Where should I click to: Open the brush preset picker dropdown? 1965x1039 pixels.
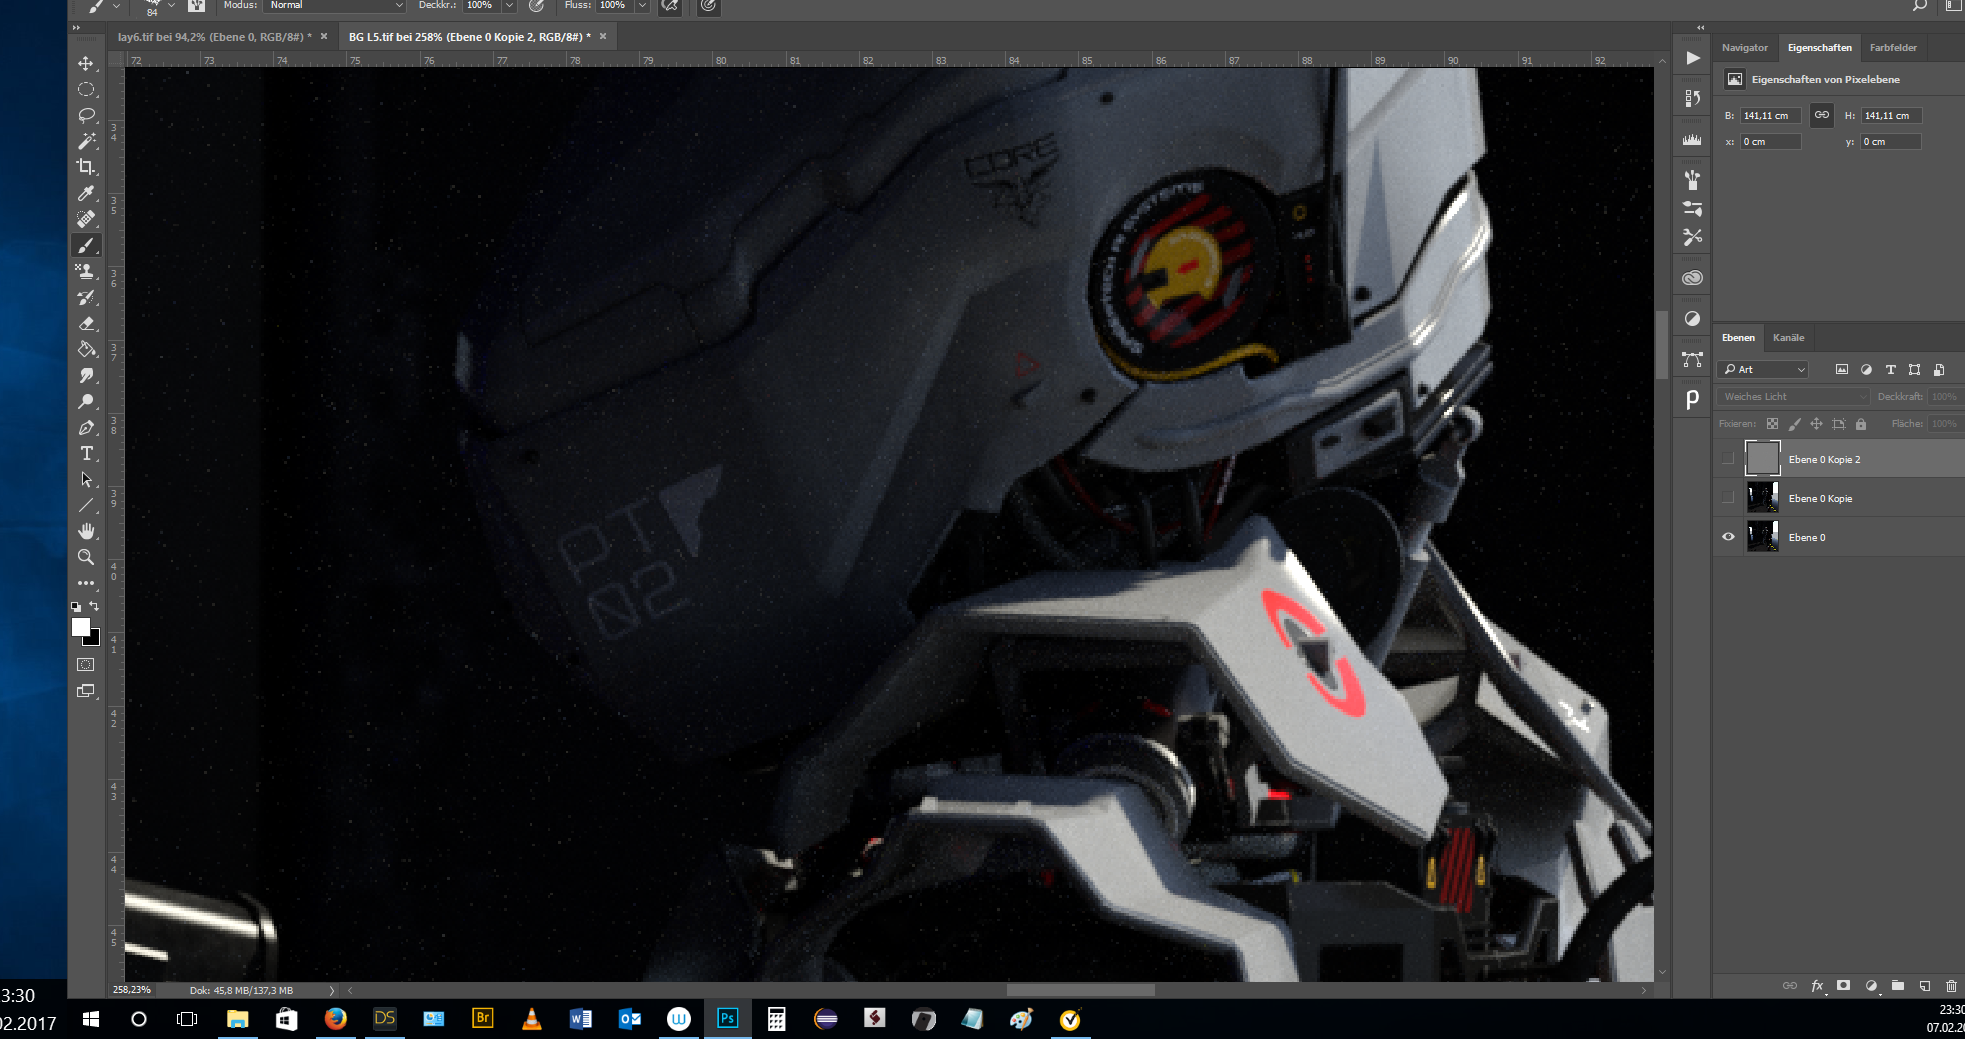coord(171,6)
